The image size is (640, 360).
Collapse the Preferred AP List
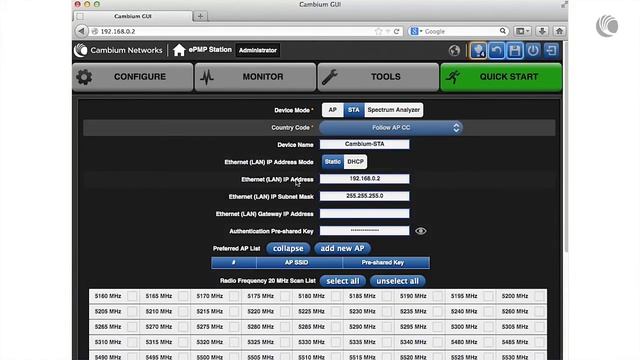pyautogui.click(x=288, y=248)
